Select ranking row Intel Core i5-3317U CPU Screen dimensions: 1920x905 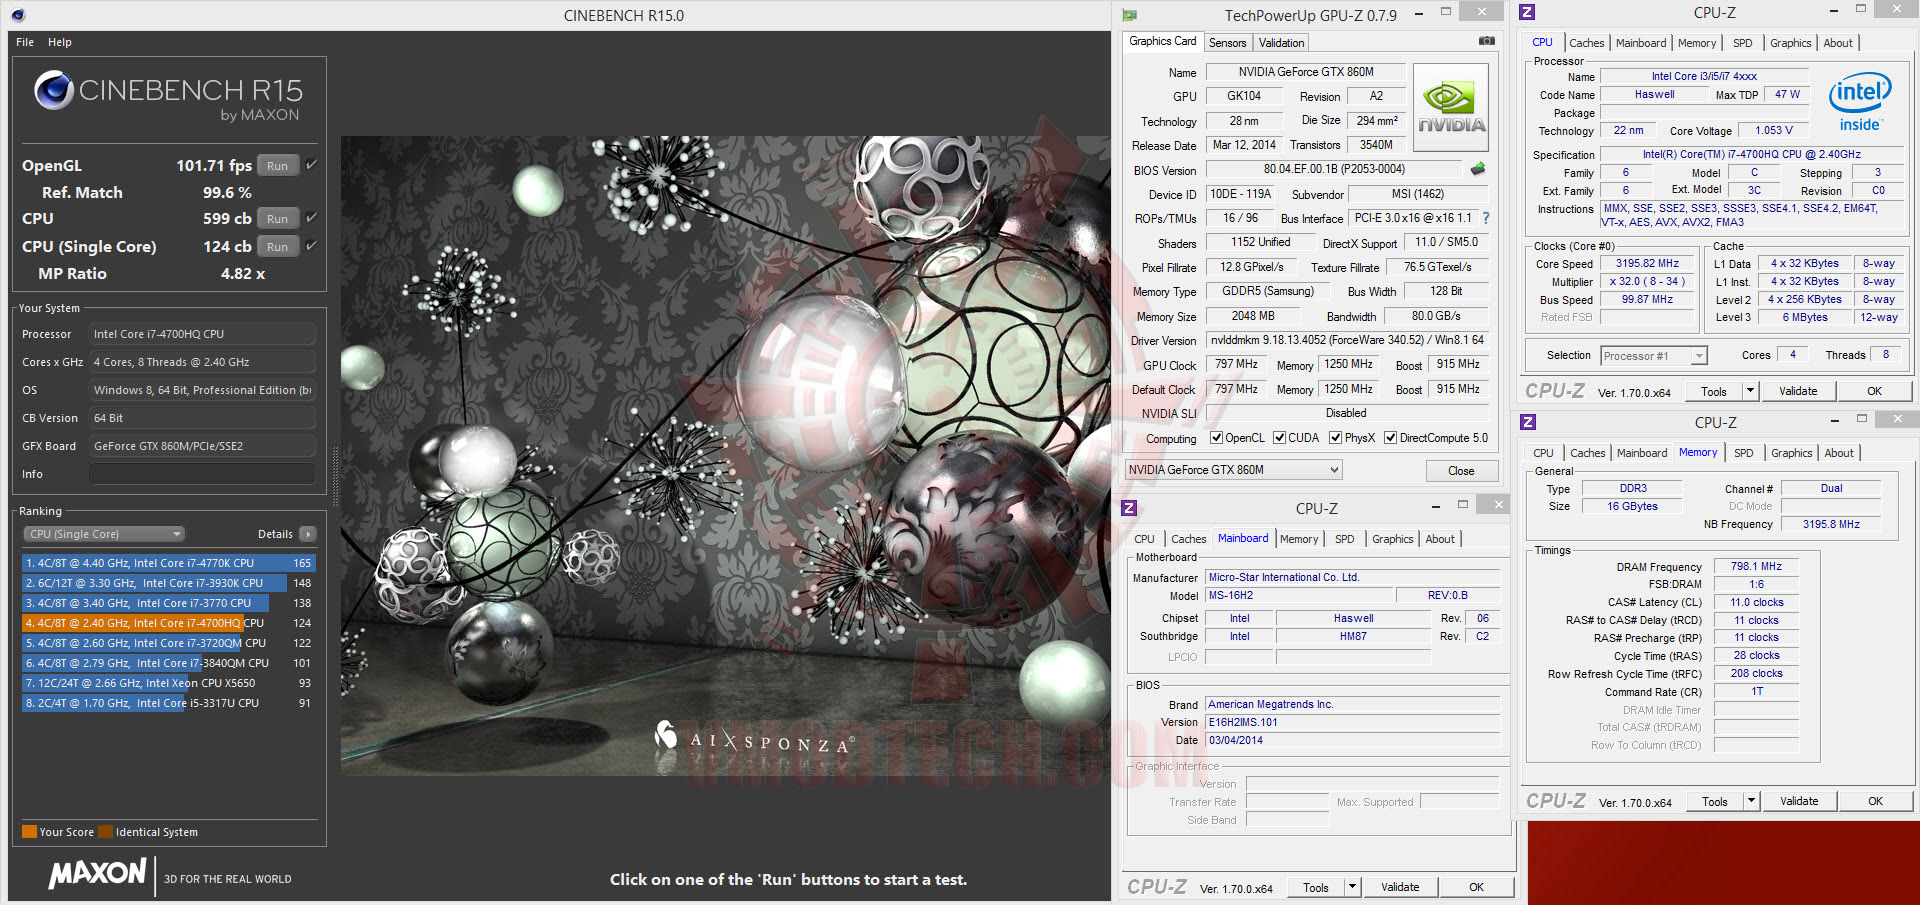coord(168,703)
